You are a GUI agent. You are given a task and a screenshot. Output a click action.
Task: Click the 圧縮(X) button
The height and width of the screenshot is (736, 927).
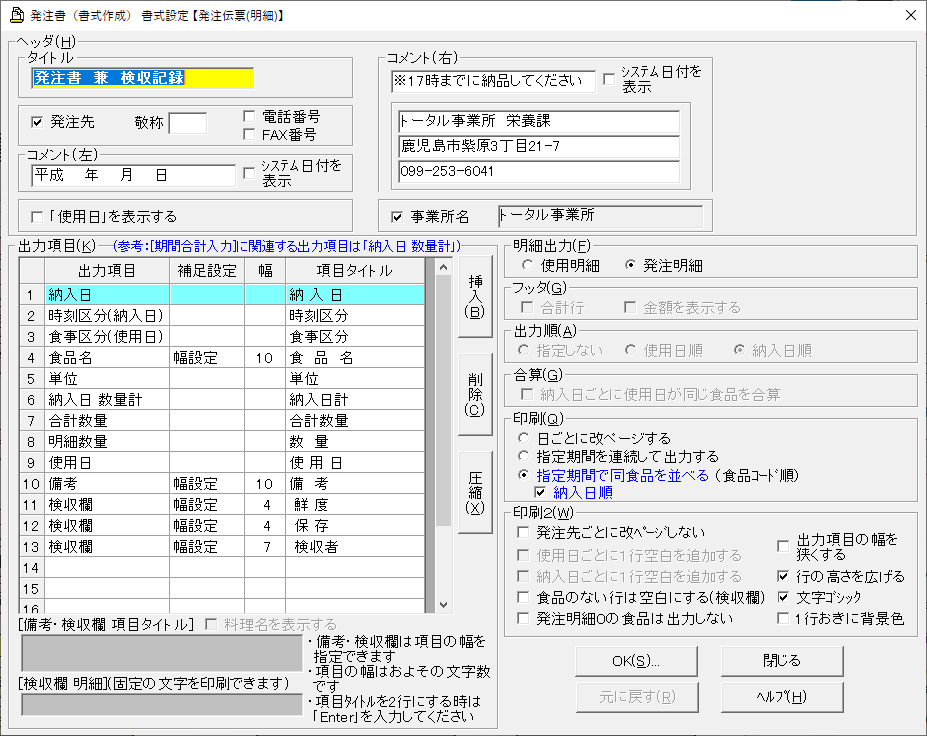[475, 492]
